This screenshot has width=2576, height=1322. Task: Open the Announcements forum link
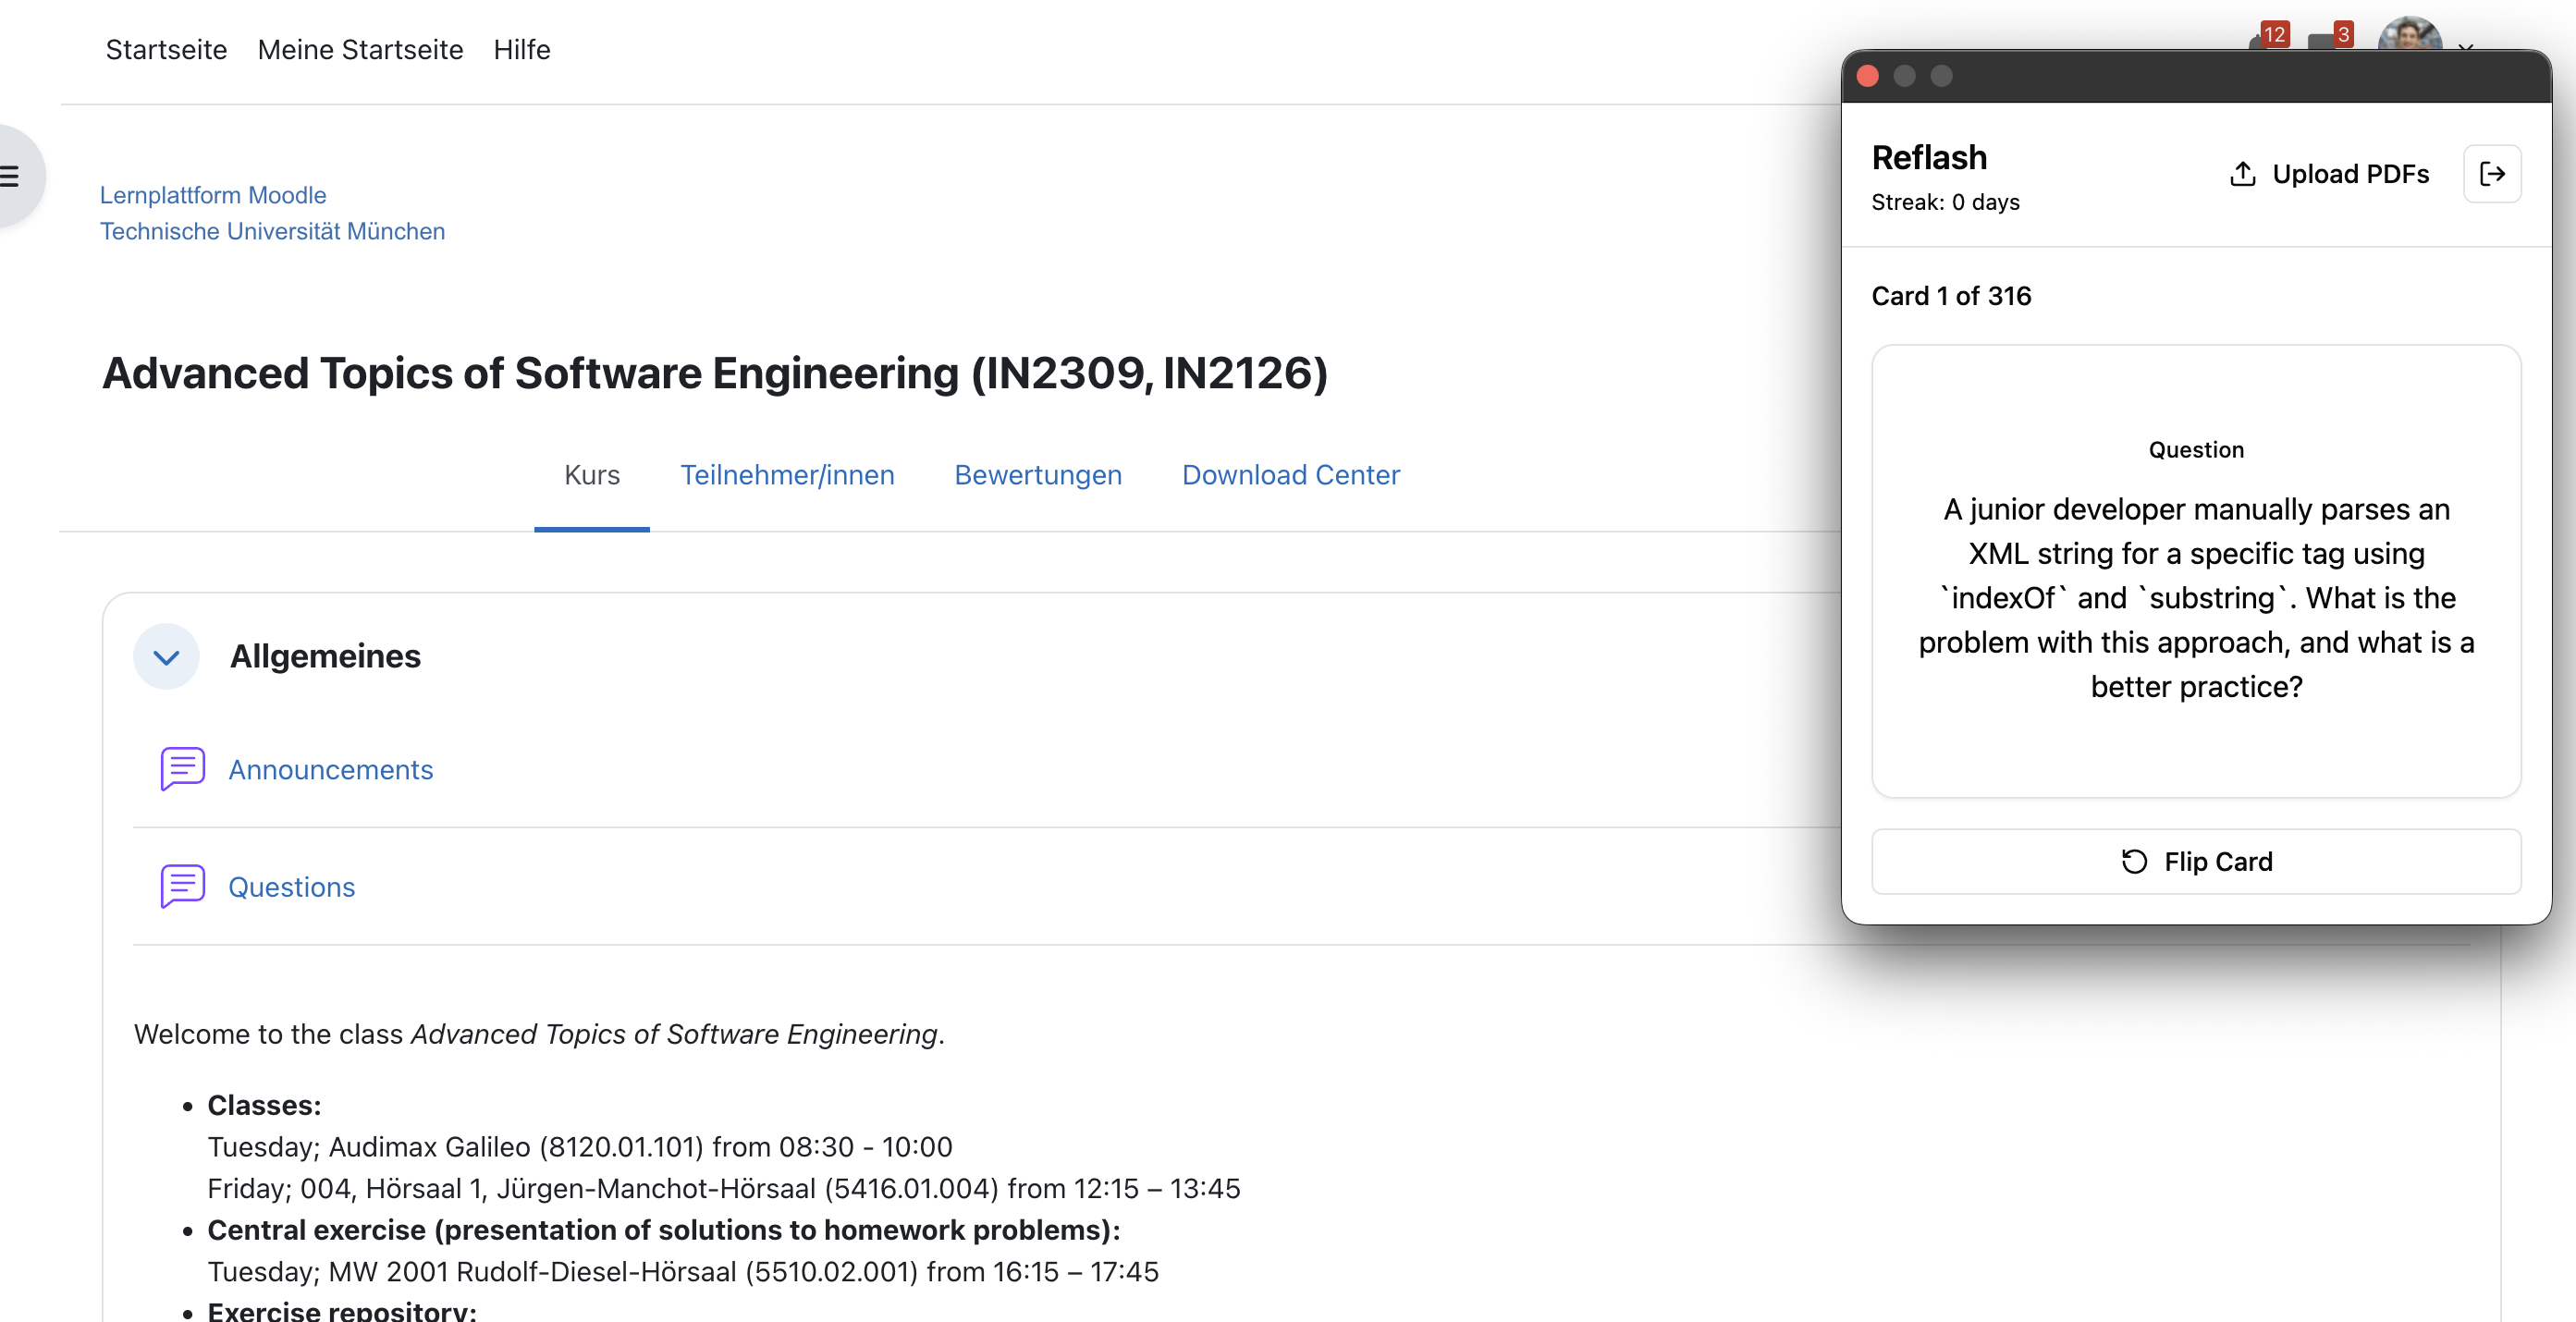click(x=330, y=769)
